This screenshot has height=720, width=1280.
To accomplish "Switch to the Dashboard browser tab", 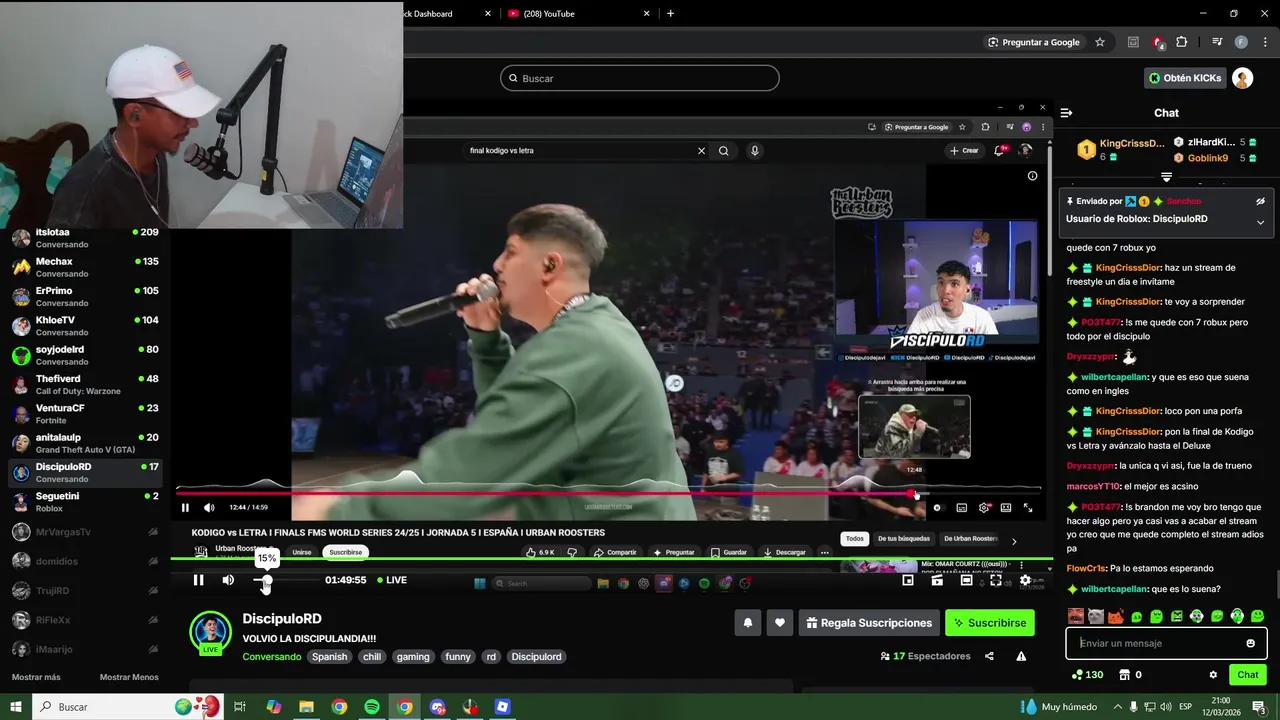I will point(446,13).
